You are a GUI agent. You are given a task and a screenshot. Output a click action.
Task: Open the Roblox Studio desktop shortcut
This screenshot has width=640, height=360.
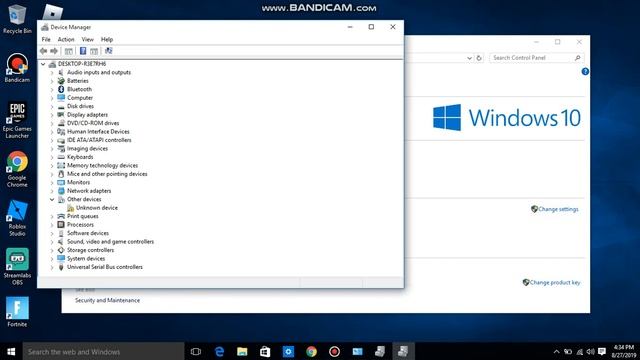click(17, 218)
